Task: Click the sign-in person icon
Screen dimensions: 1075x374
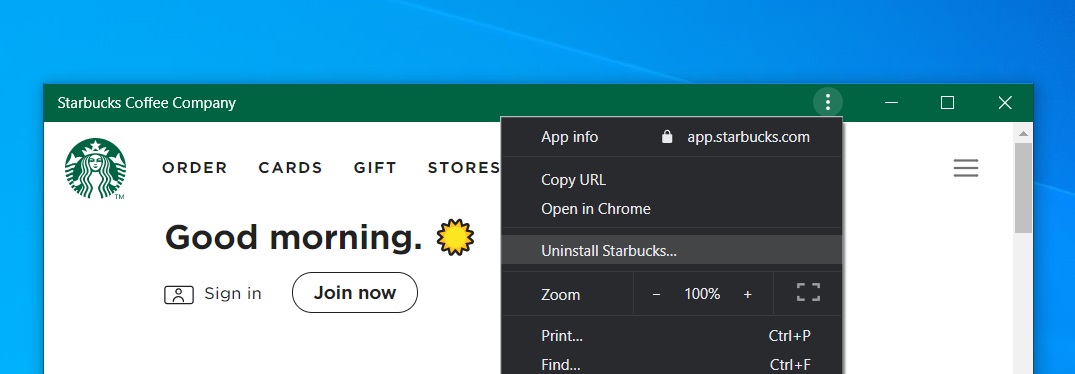Action: point(179,295)
